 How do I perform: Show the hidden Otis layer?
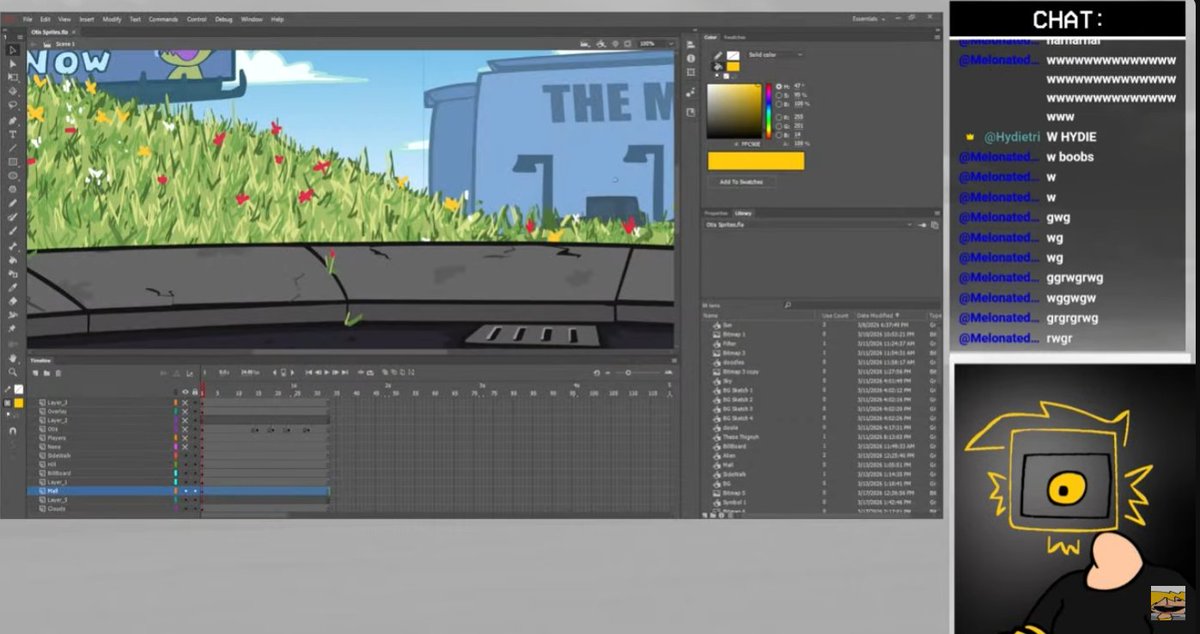coord(185,429)
